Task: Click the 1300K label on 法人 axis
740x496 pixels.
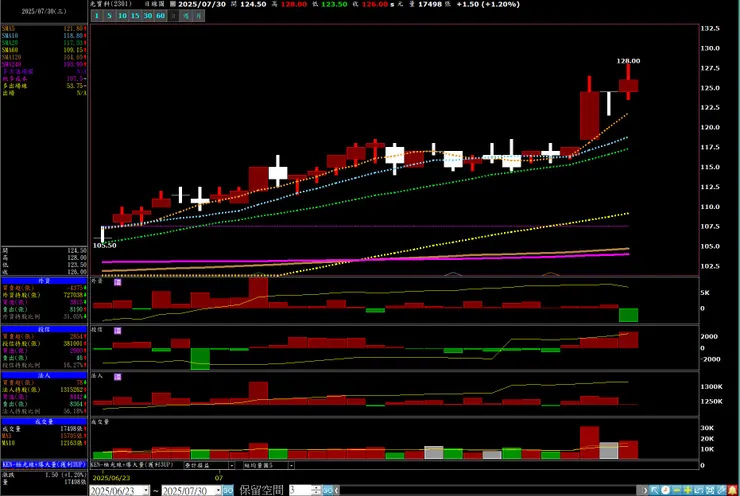Action: [711, 387]
